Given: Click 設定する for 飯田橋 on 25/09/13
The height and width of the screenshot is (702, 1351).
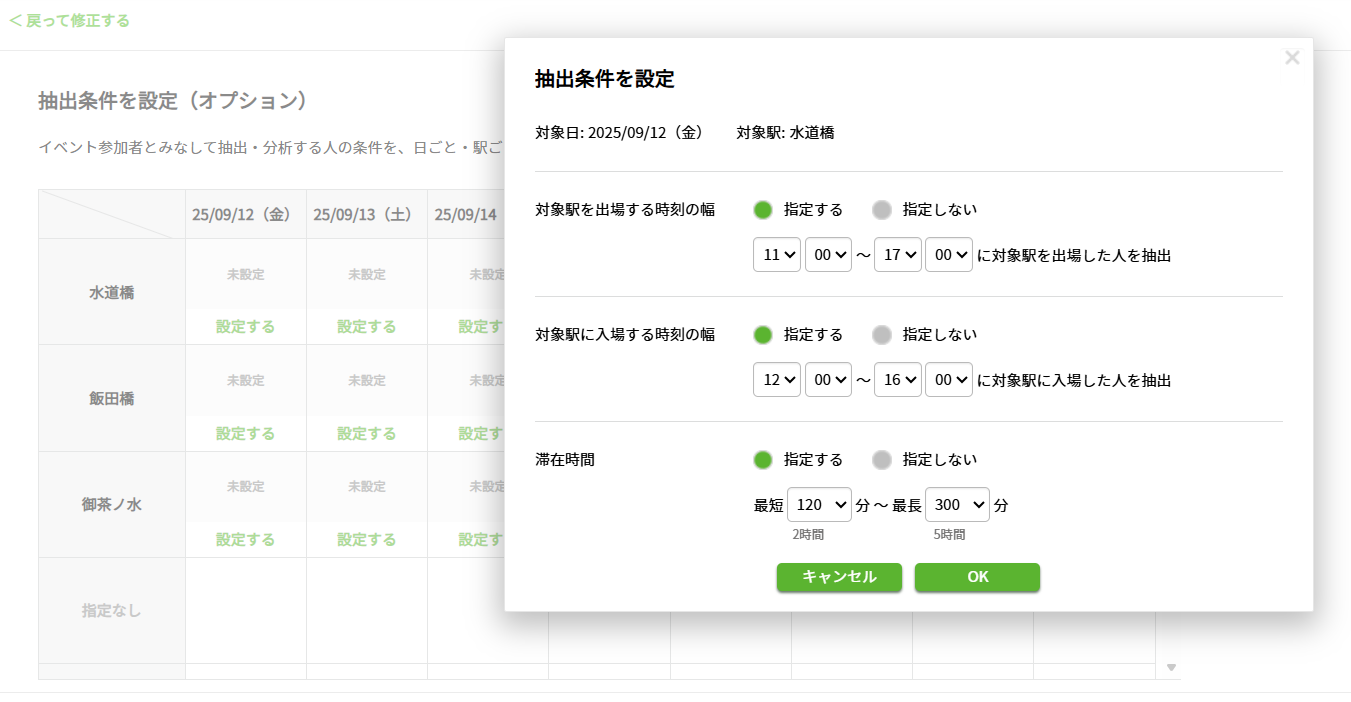Looking at the screenshot, I should click(x=366, y=433).
